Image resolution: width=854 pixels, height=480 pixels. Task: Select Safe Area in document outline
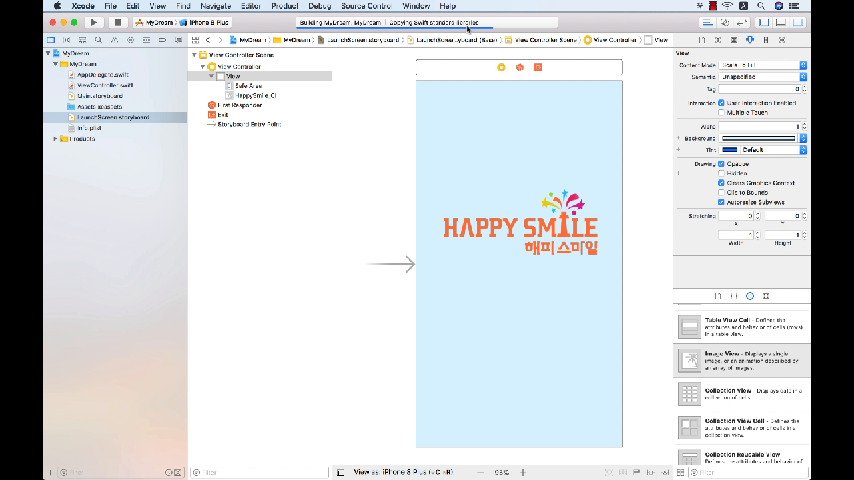pyautogui.click(x=248, y=86)
